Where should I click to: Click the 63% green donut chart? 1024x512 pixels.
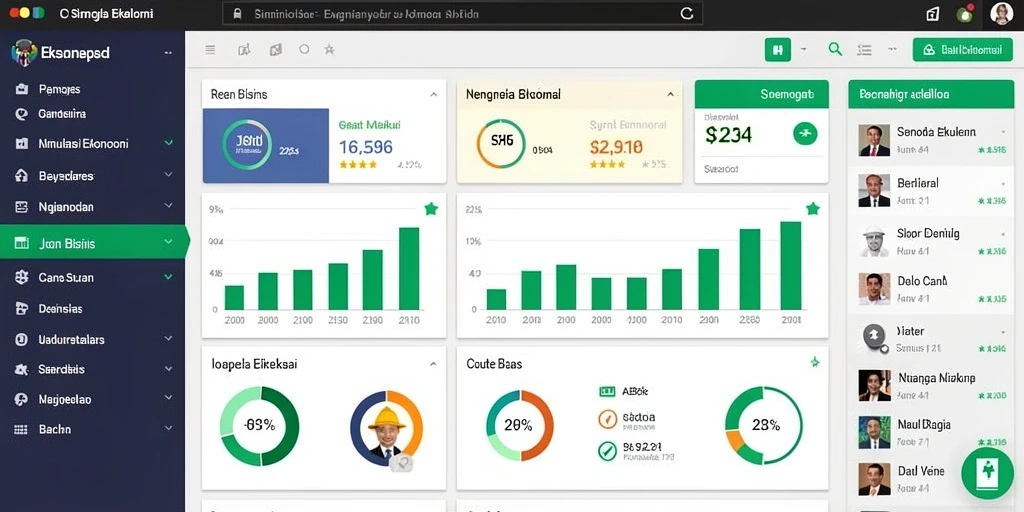(259, 426)
